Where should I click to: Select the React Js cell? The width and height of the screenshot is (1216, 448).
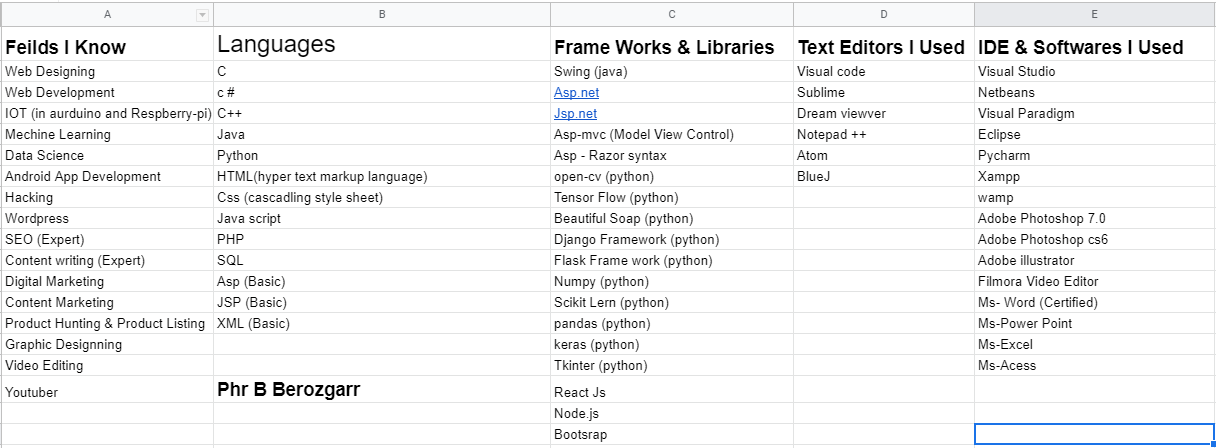[x=672, y=389]
